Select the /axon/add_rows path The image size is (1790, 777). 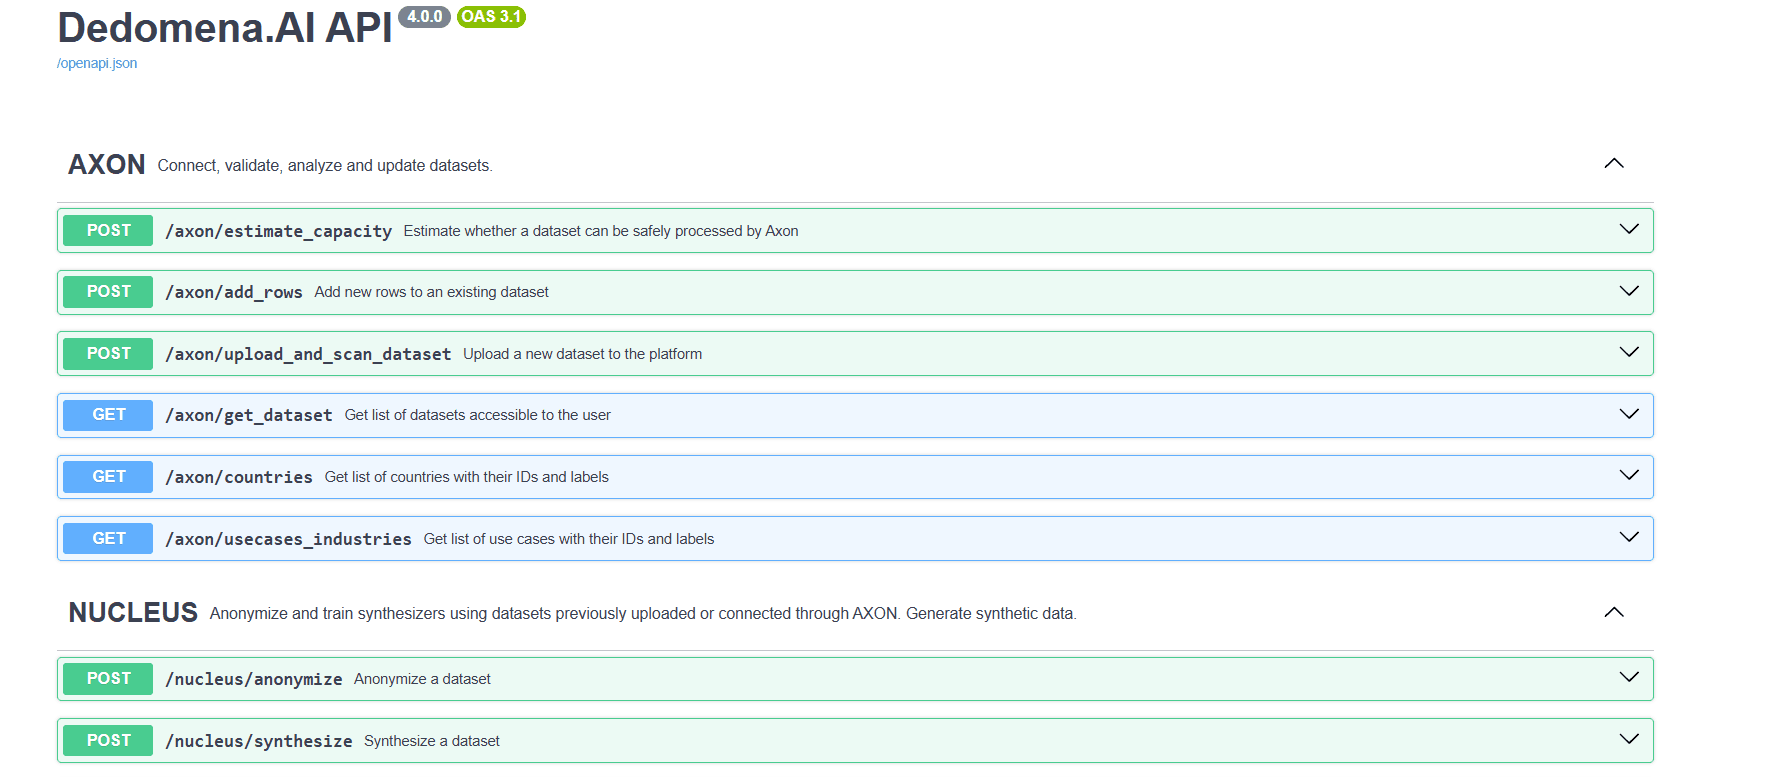click(x=234, y=292)
